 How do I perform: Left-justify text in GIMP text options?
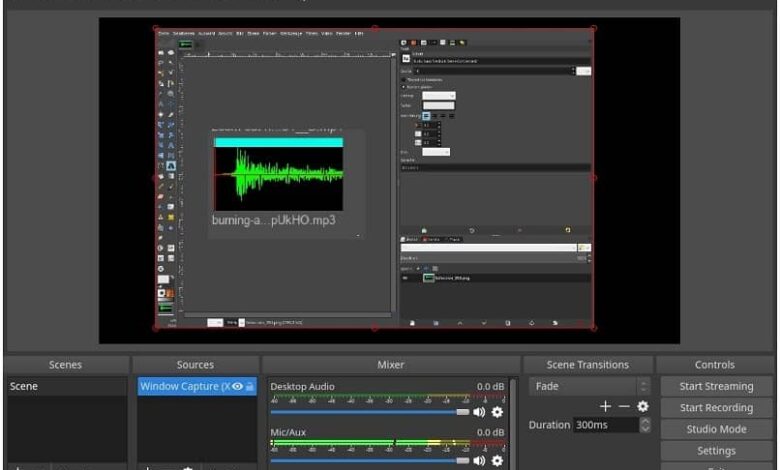click(x=426, y=116)
